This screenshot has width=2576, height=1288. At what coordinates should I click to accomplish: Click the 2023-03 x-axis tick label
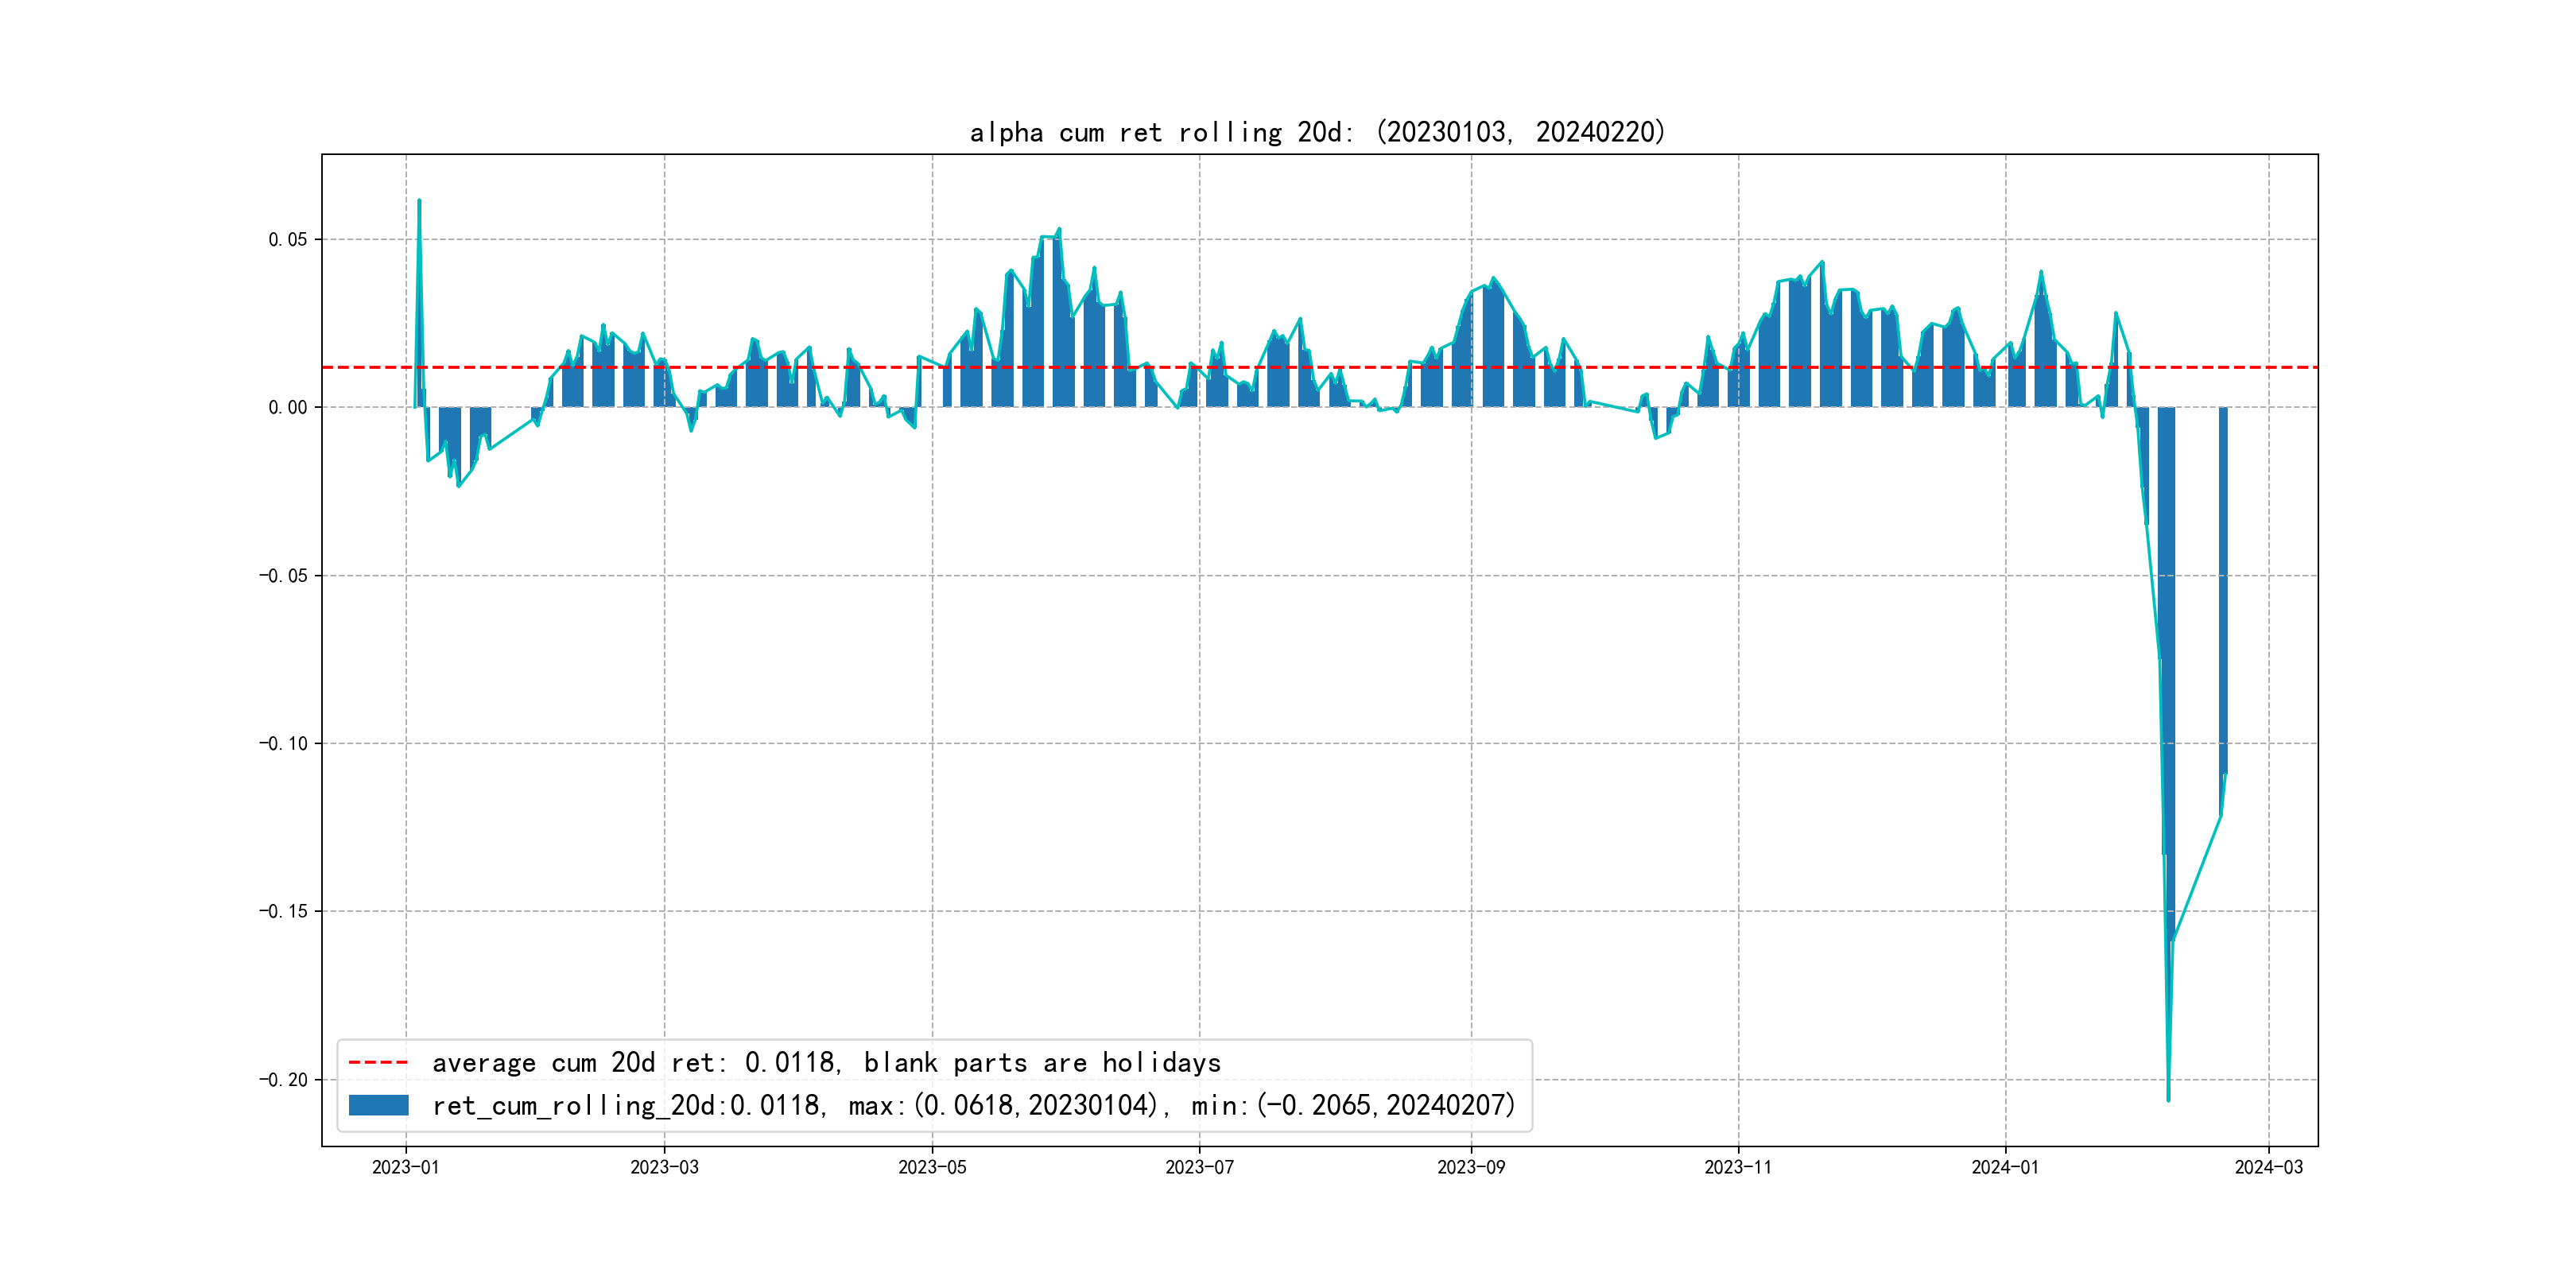pos(664,1167)
